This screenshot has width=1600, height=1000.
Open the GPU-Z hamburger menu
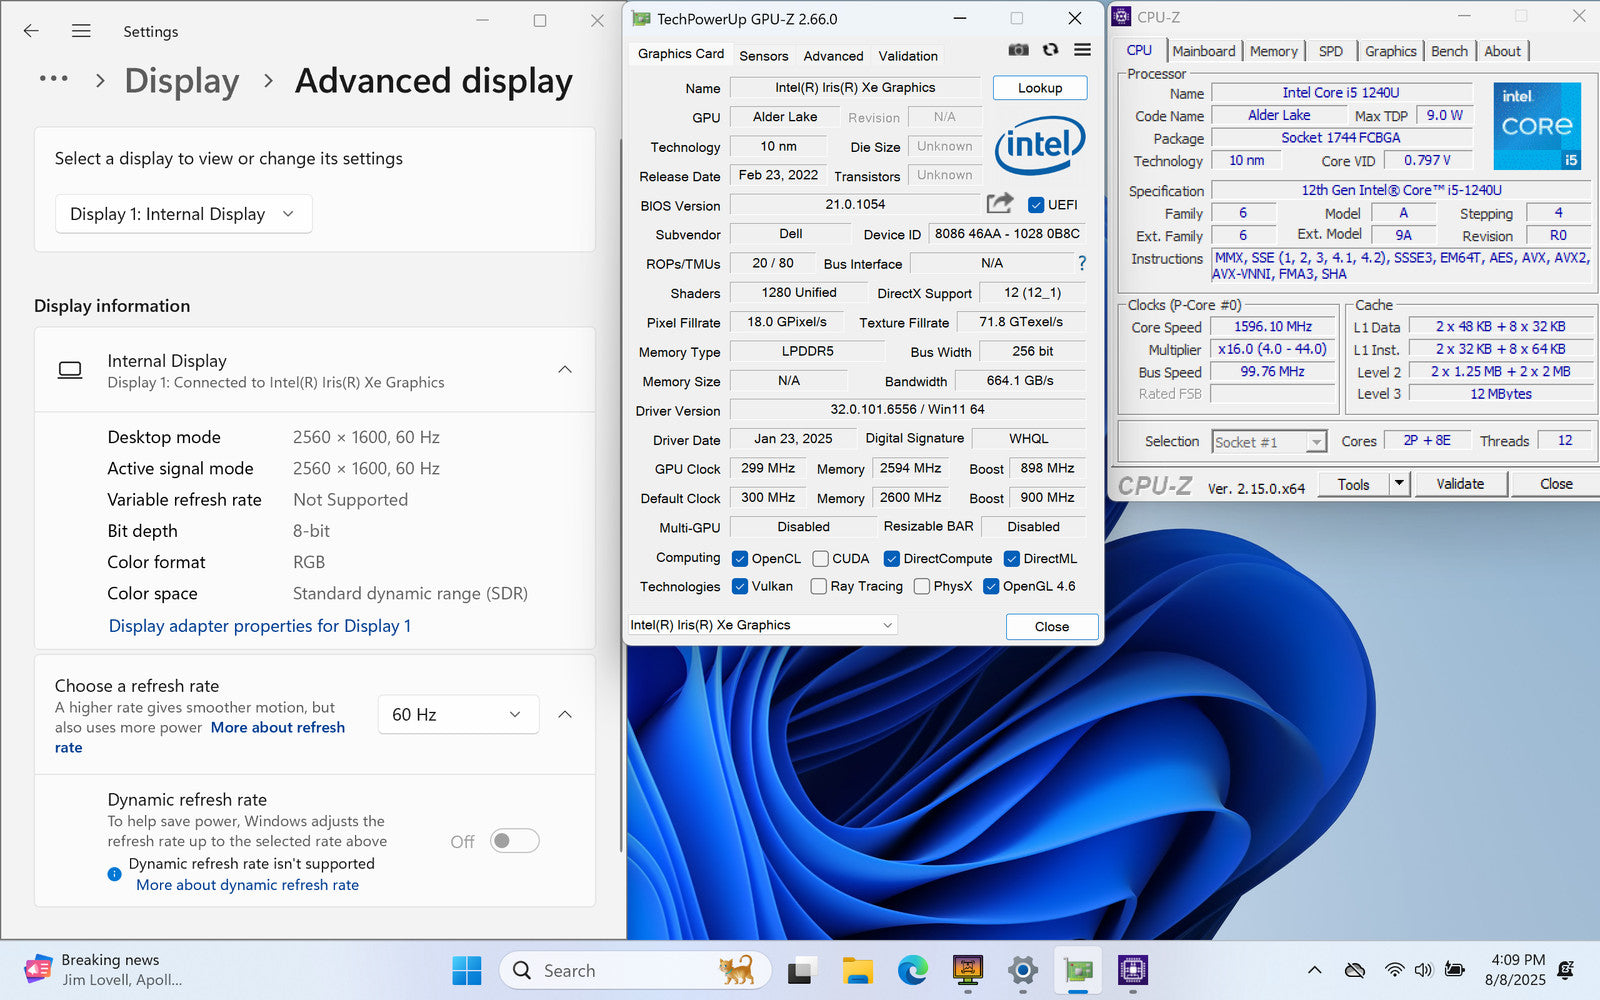click(x=1082, y=50)
